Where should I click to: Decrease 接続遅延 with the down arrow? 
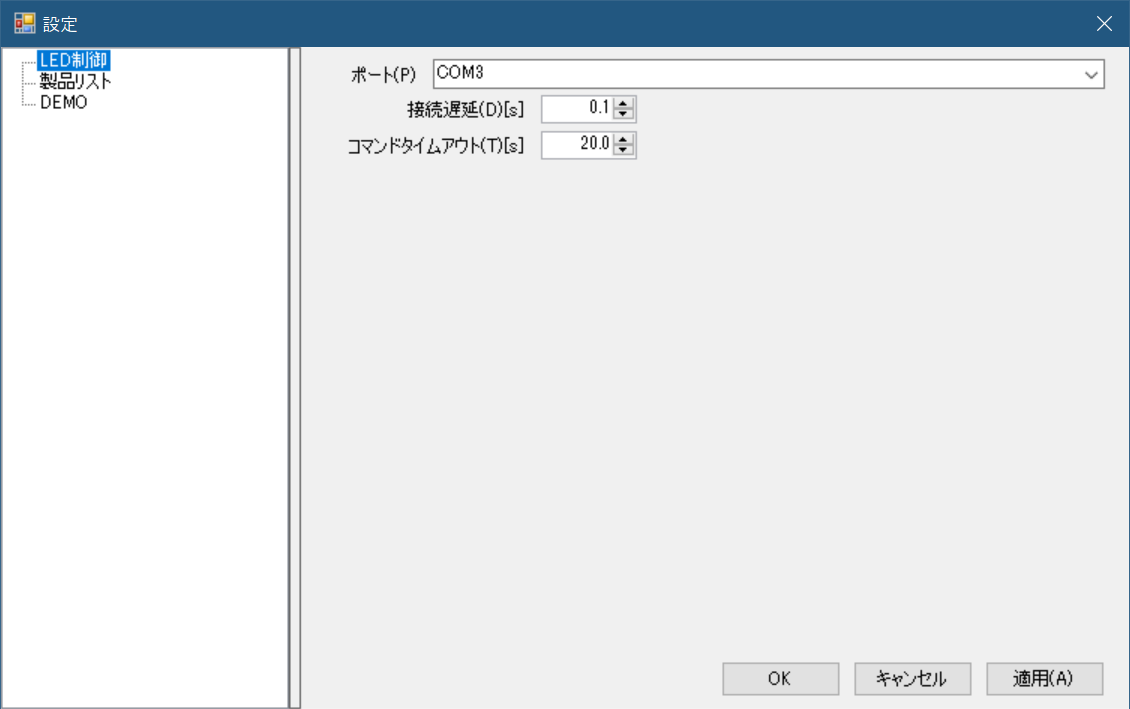click(624, 114)
